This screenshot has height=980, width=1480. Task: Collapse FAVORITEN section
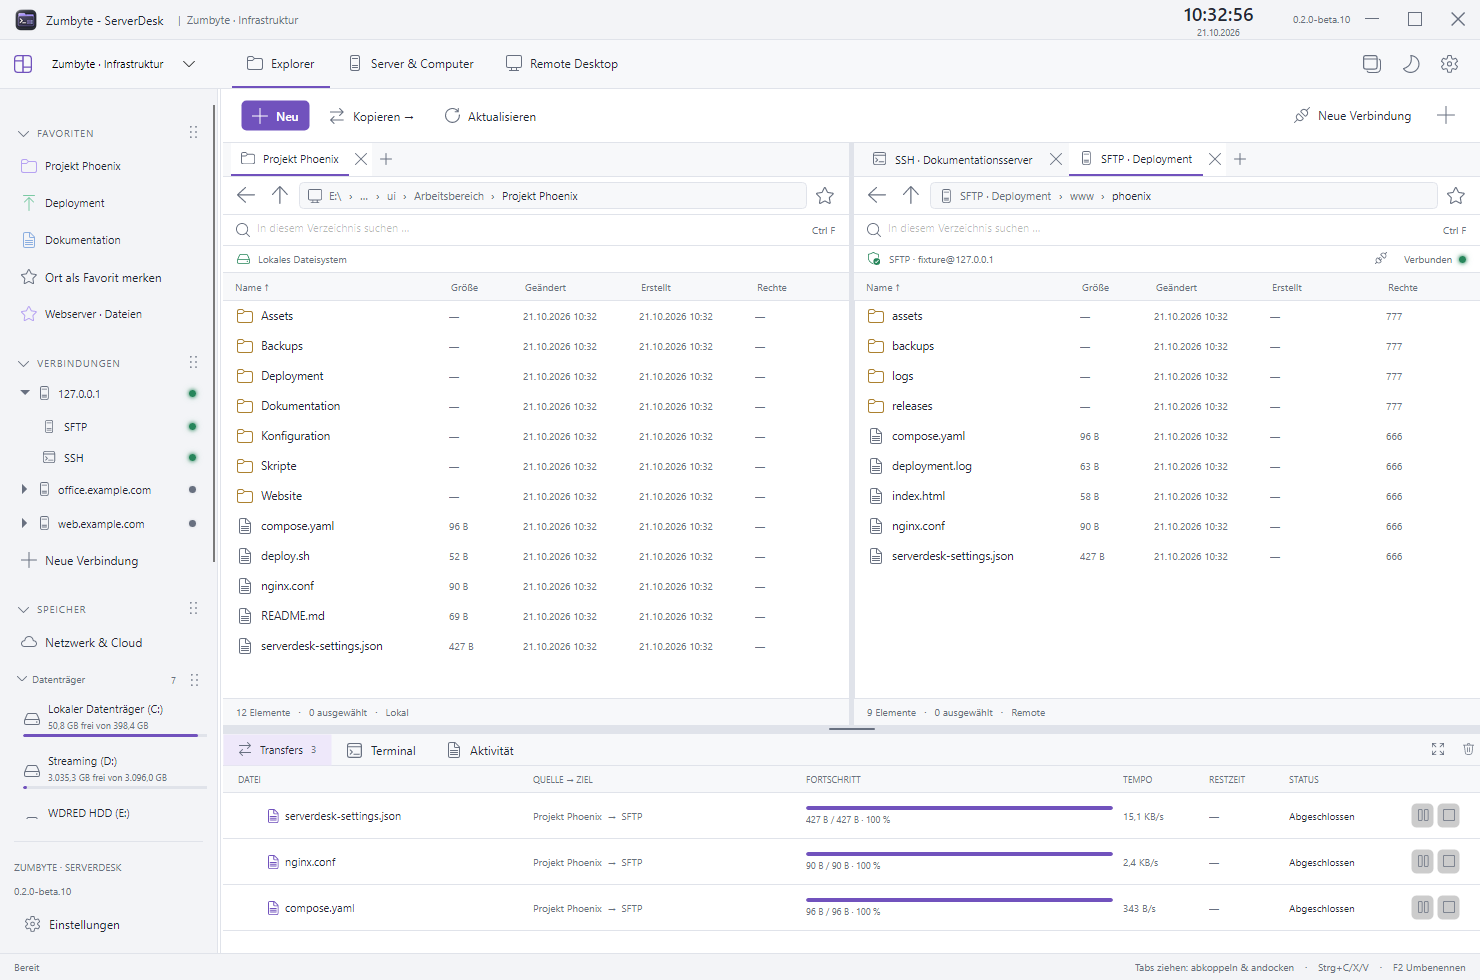pos(24,133)
